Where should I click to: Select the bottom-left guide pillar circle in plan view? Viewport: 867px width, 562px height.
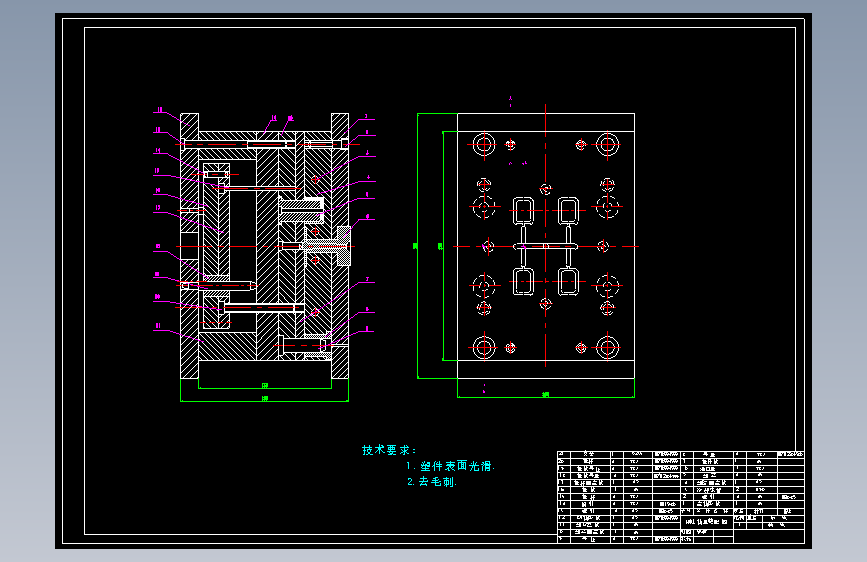(x=484, y=348)
